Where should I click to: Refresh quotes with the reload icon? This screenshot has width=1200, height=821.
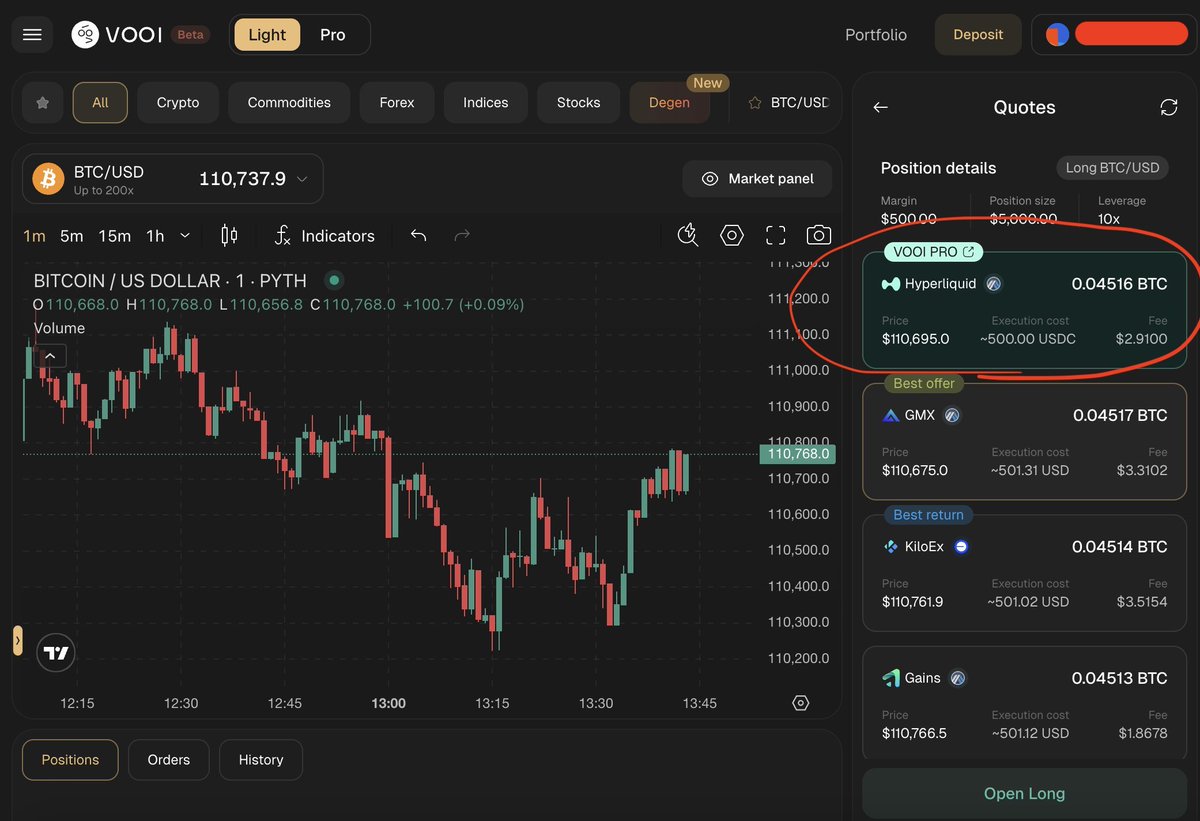[1168, 107]
